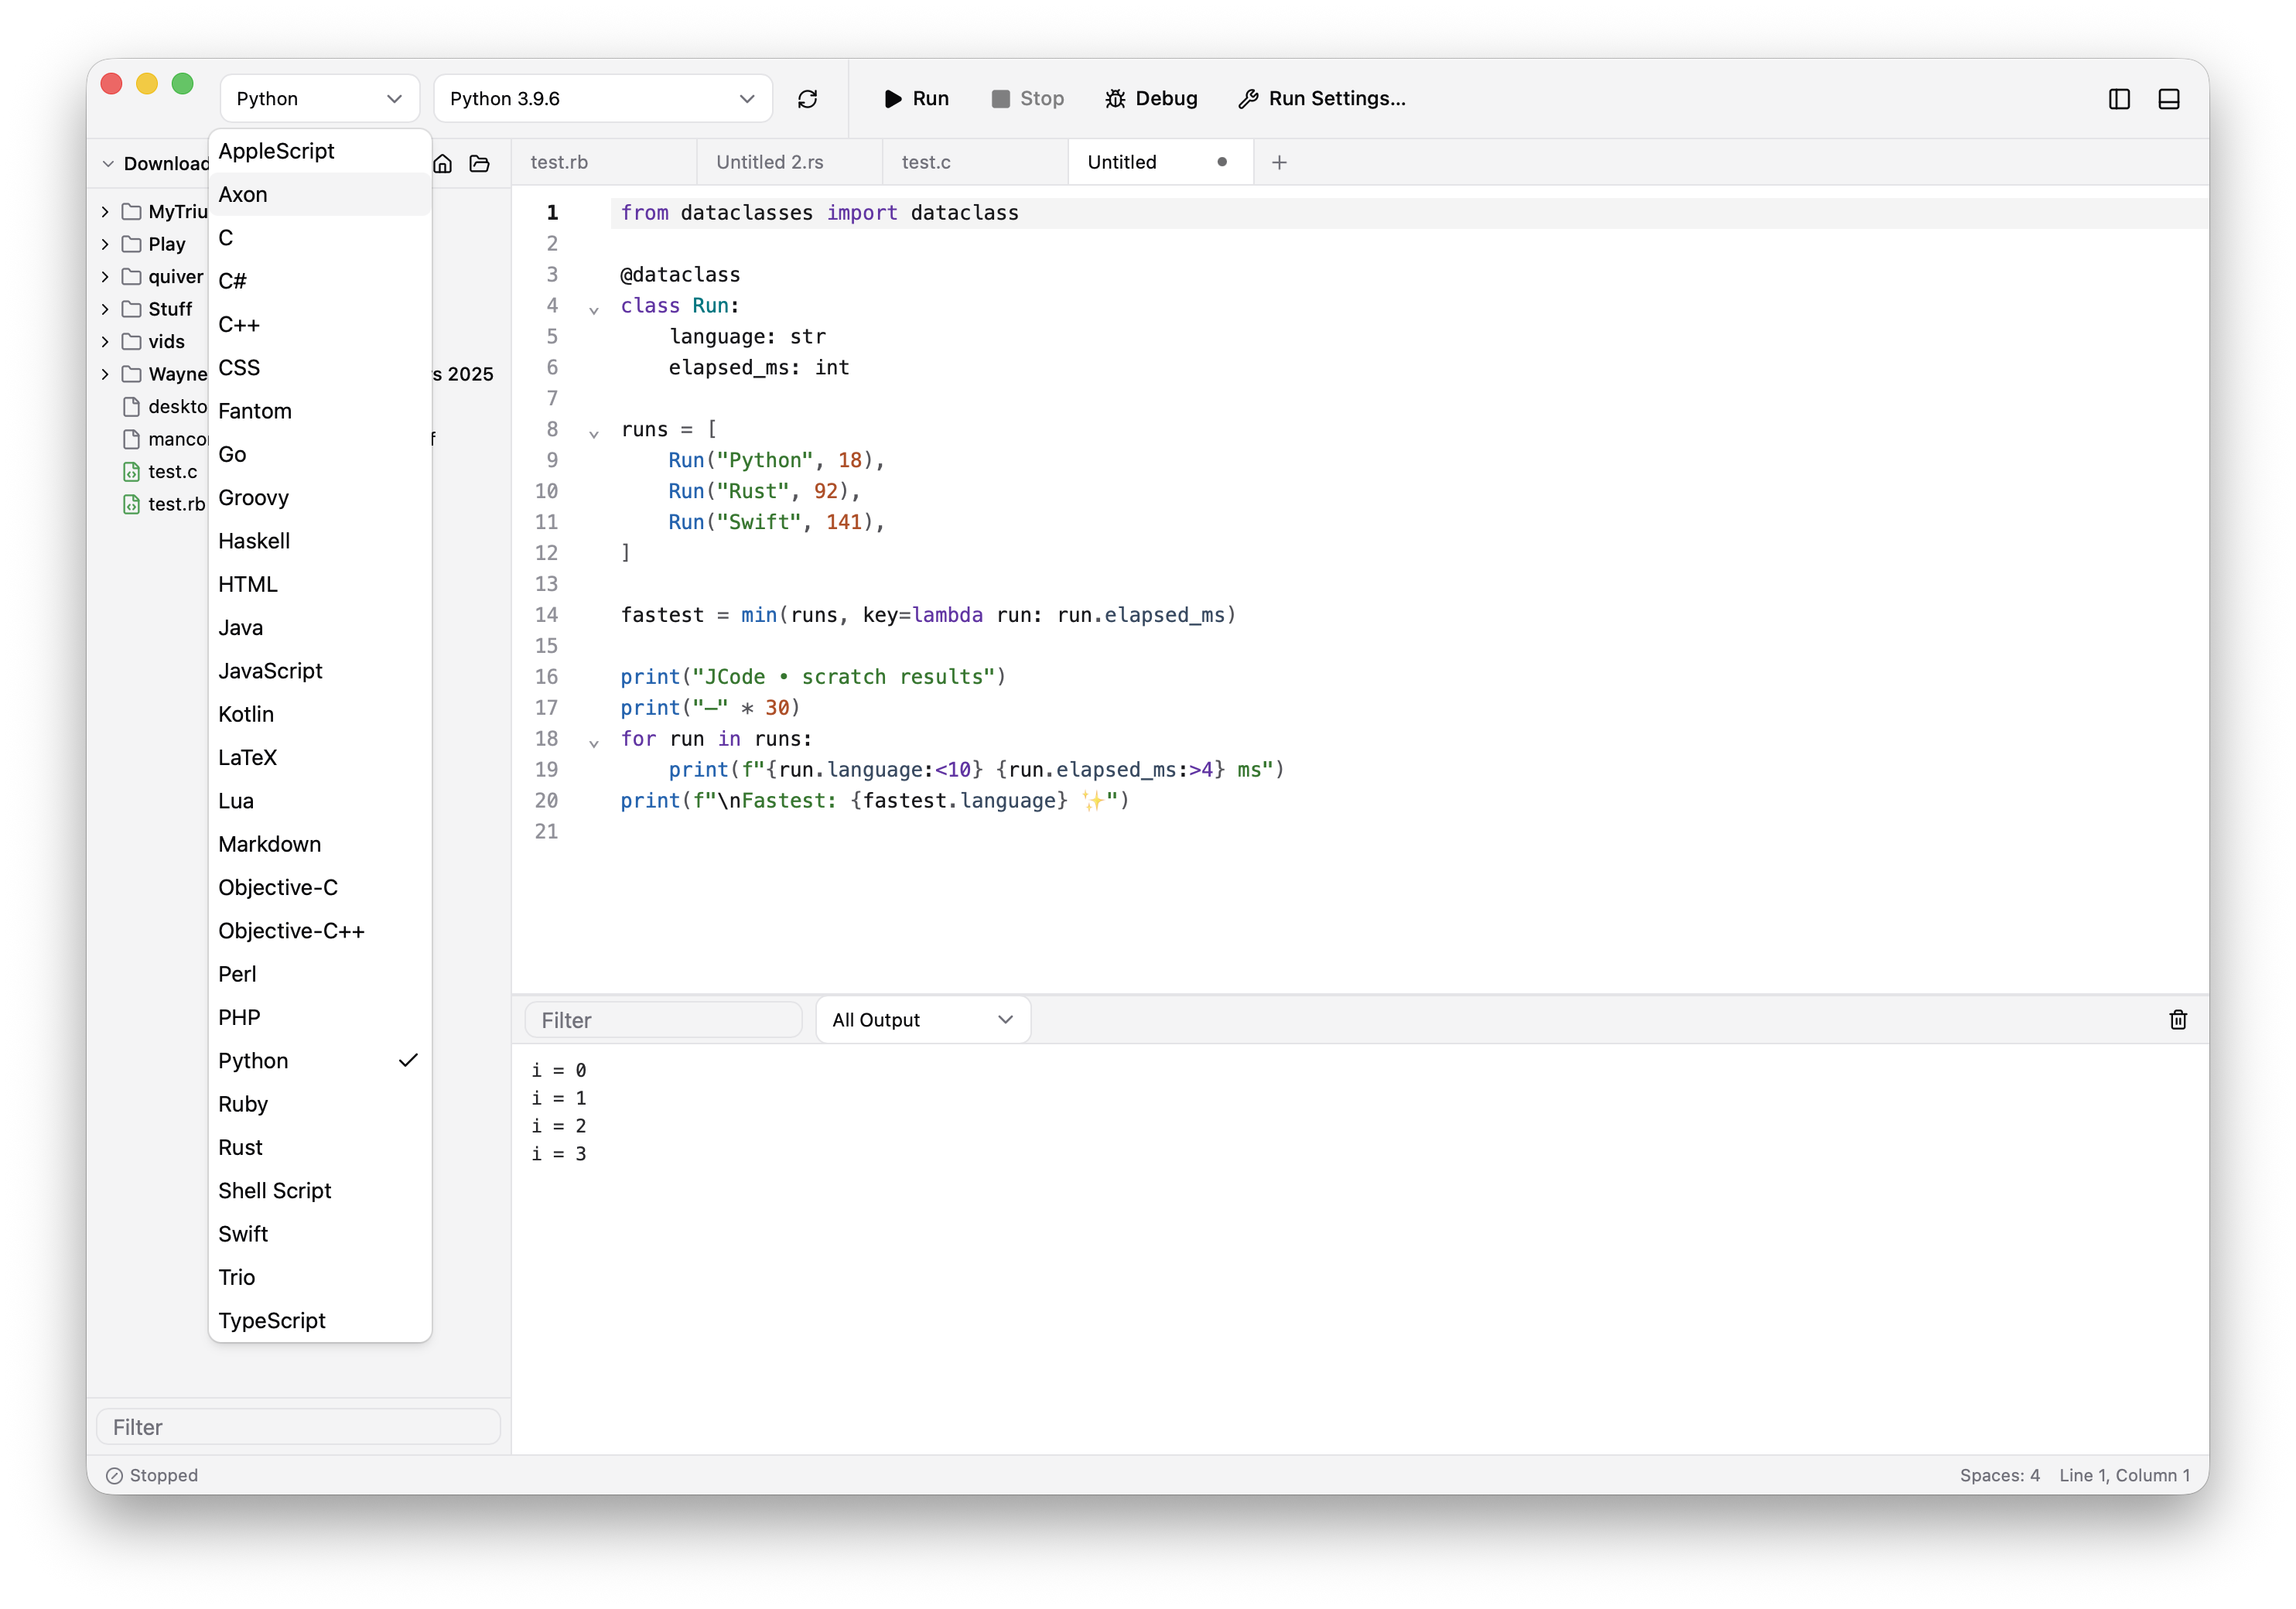Viewport: 2296px width, 1609px height.
Task: Toggle the left sidebar panel icon
Action: click(2119, 99)
